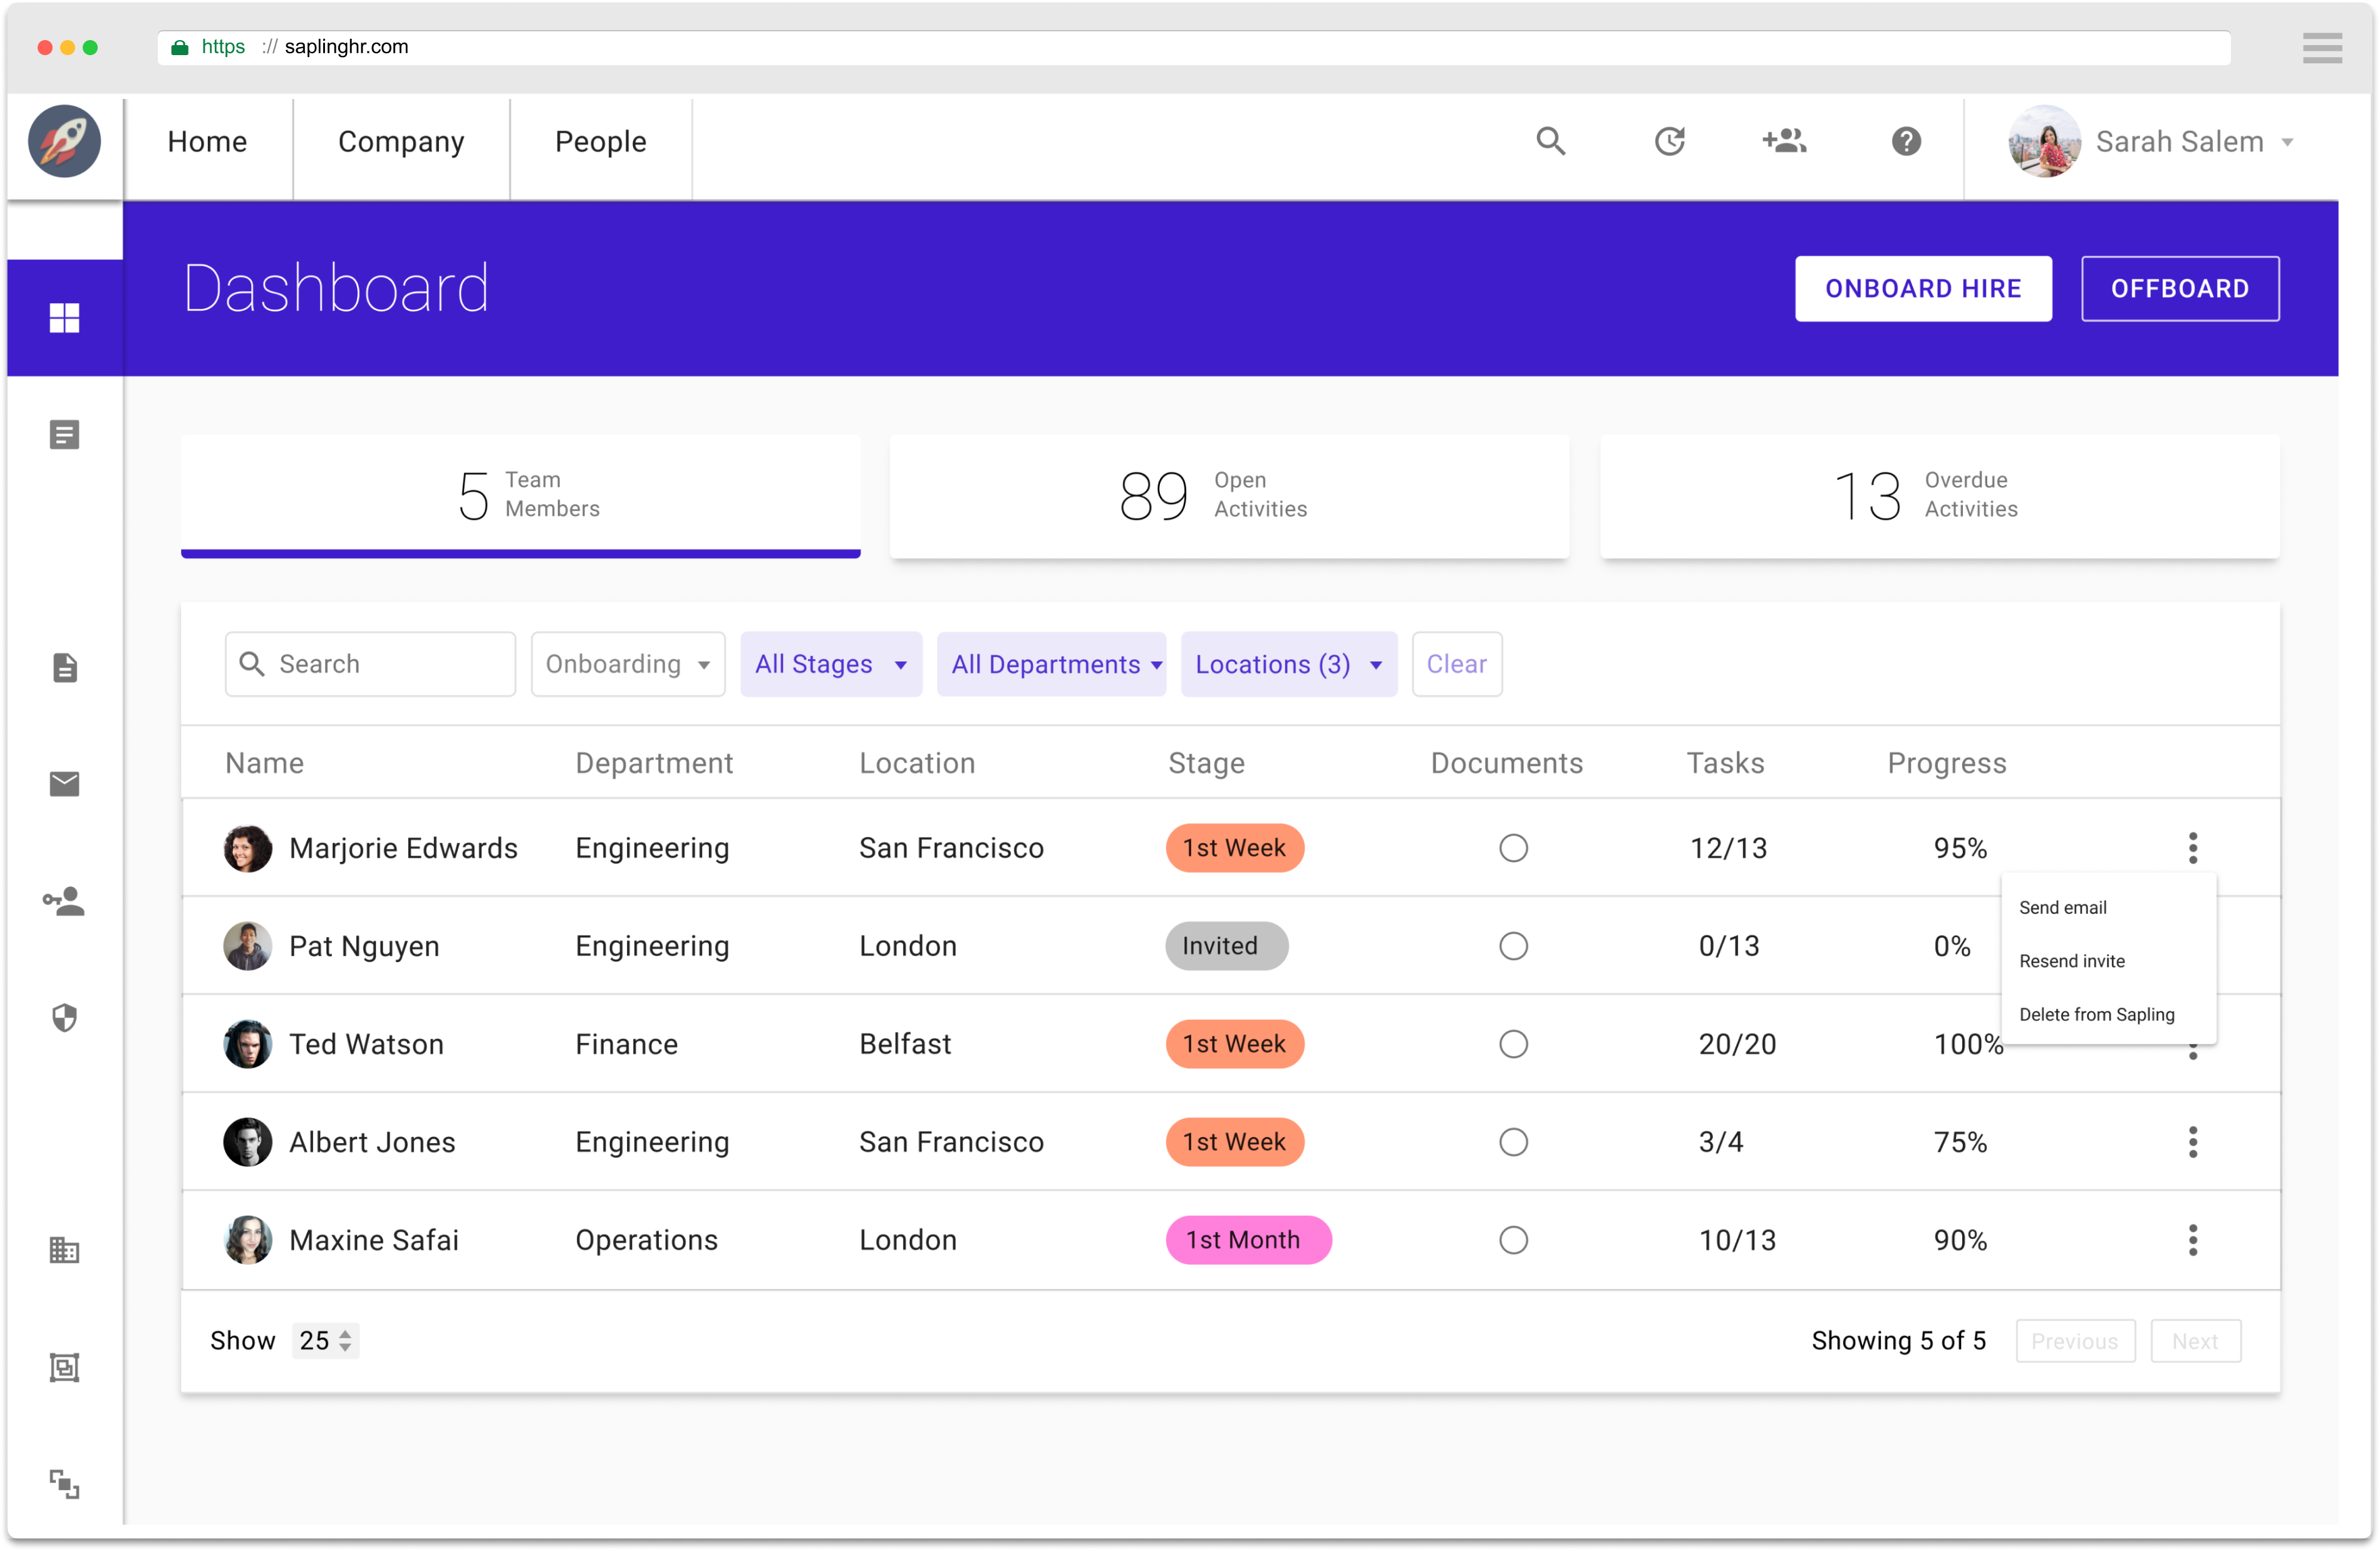The width and height of the screenshot is (2380, 1551).
Task: Click the Invited stage badge for Pat Nguyen
Action: (x=1226, y=946)
